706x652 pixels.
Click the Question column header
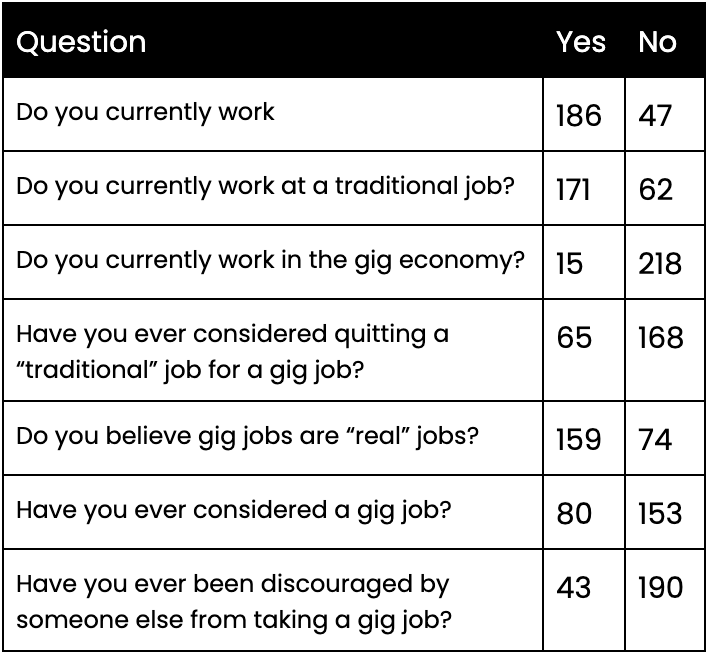pyautogui.click(x=81, y=43)
